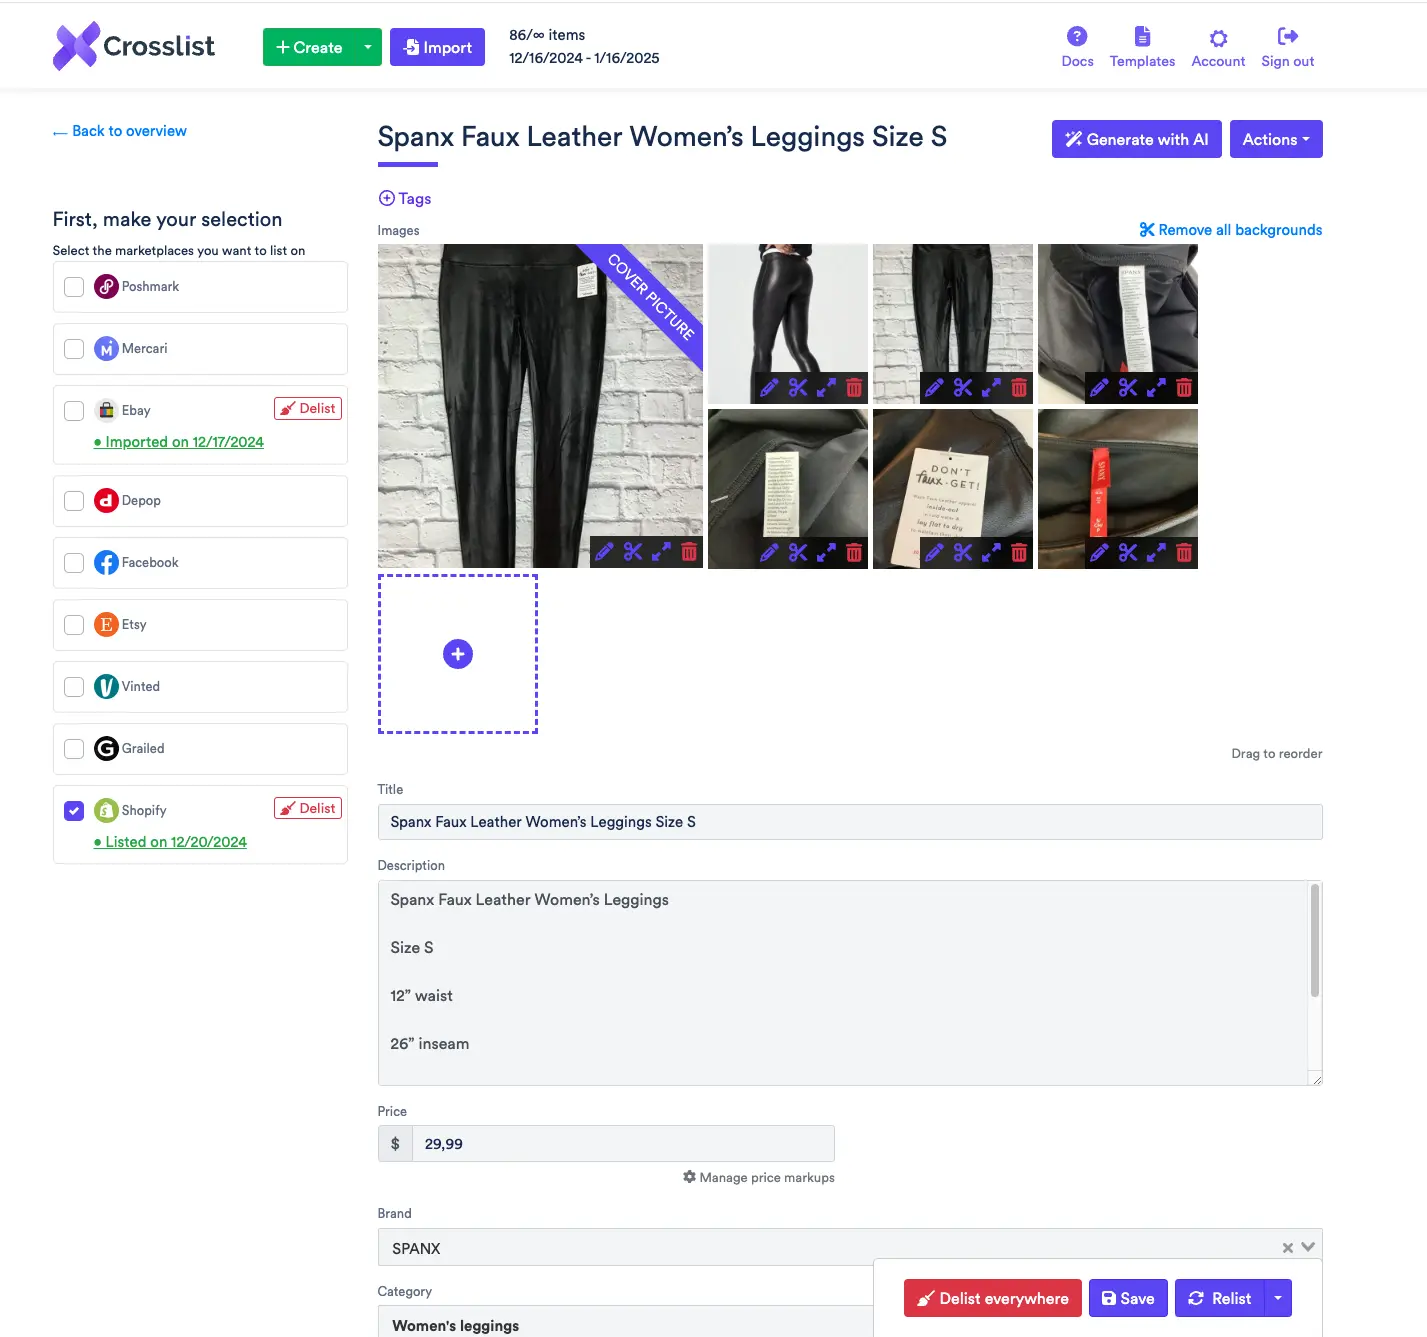The width and height of the screenshot is (1427, 1337).
Task: Click the Import button
Action: (437, 47)
